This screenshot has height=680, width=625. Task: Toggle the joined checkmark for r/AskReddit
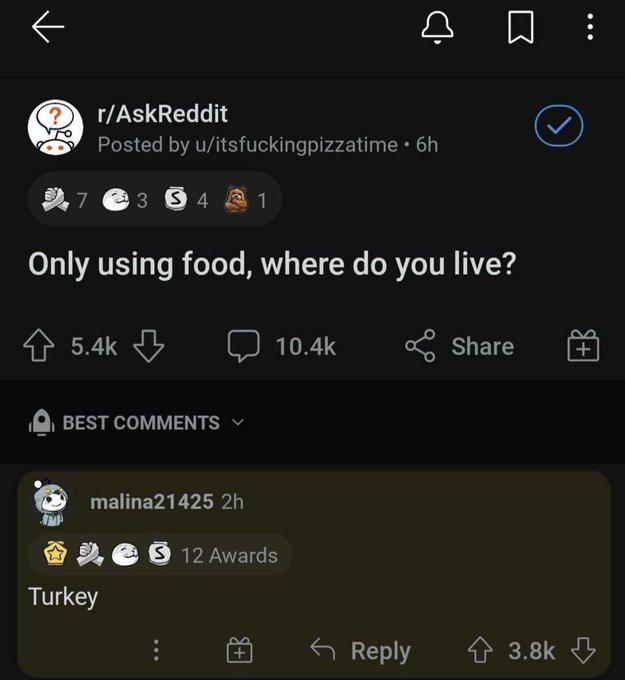pos(559,128)
